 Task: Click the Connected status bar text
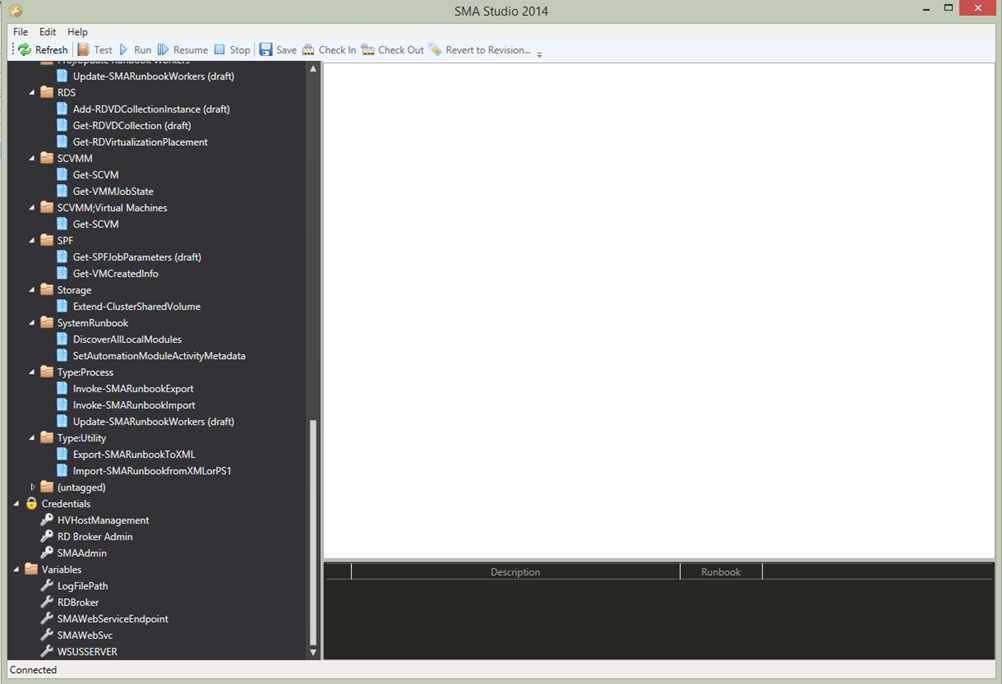33,670
